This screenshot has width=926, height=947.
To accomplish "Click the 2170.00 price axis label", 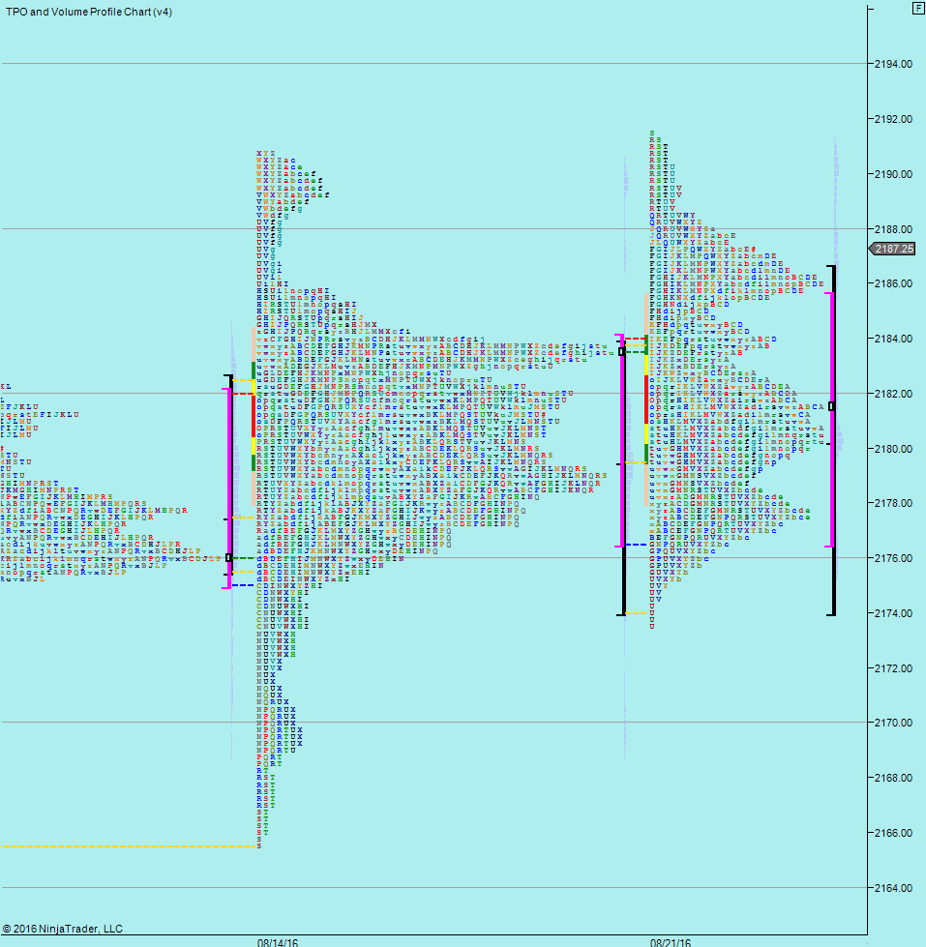I will [x=893, y=723].
